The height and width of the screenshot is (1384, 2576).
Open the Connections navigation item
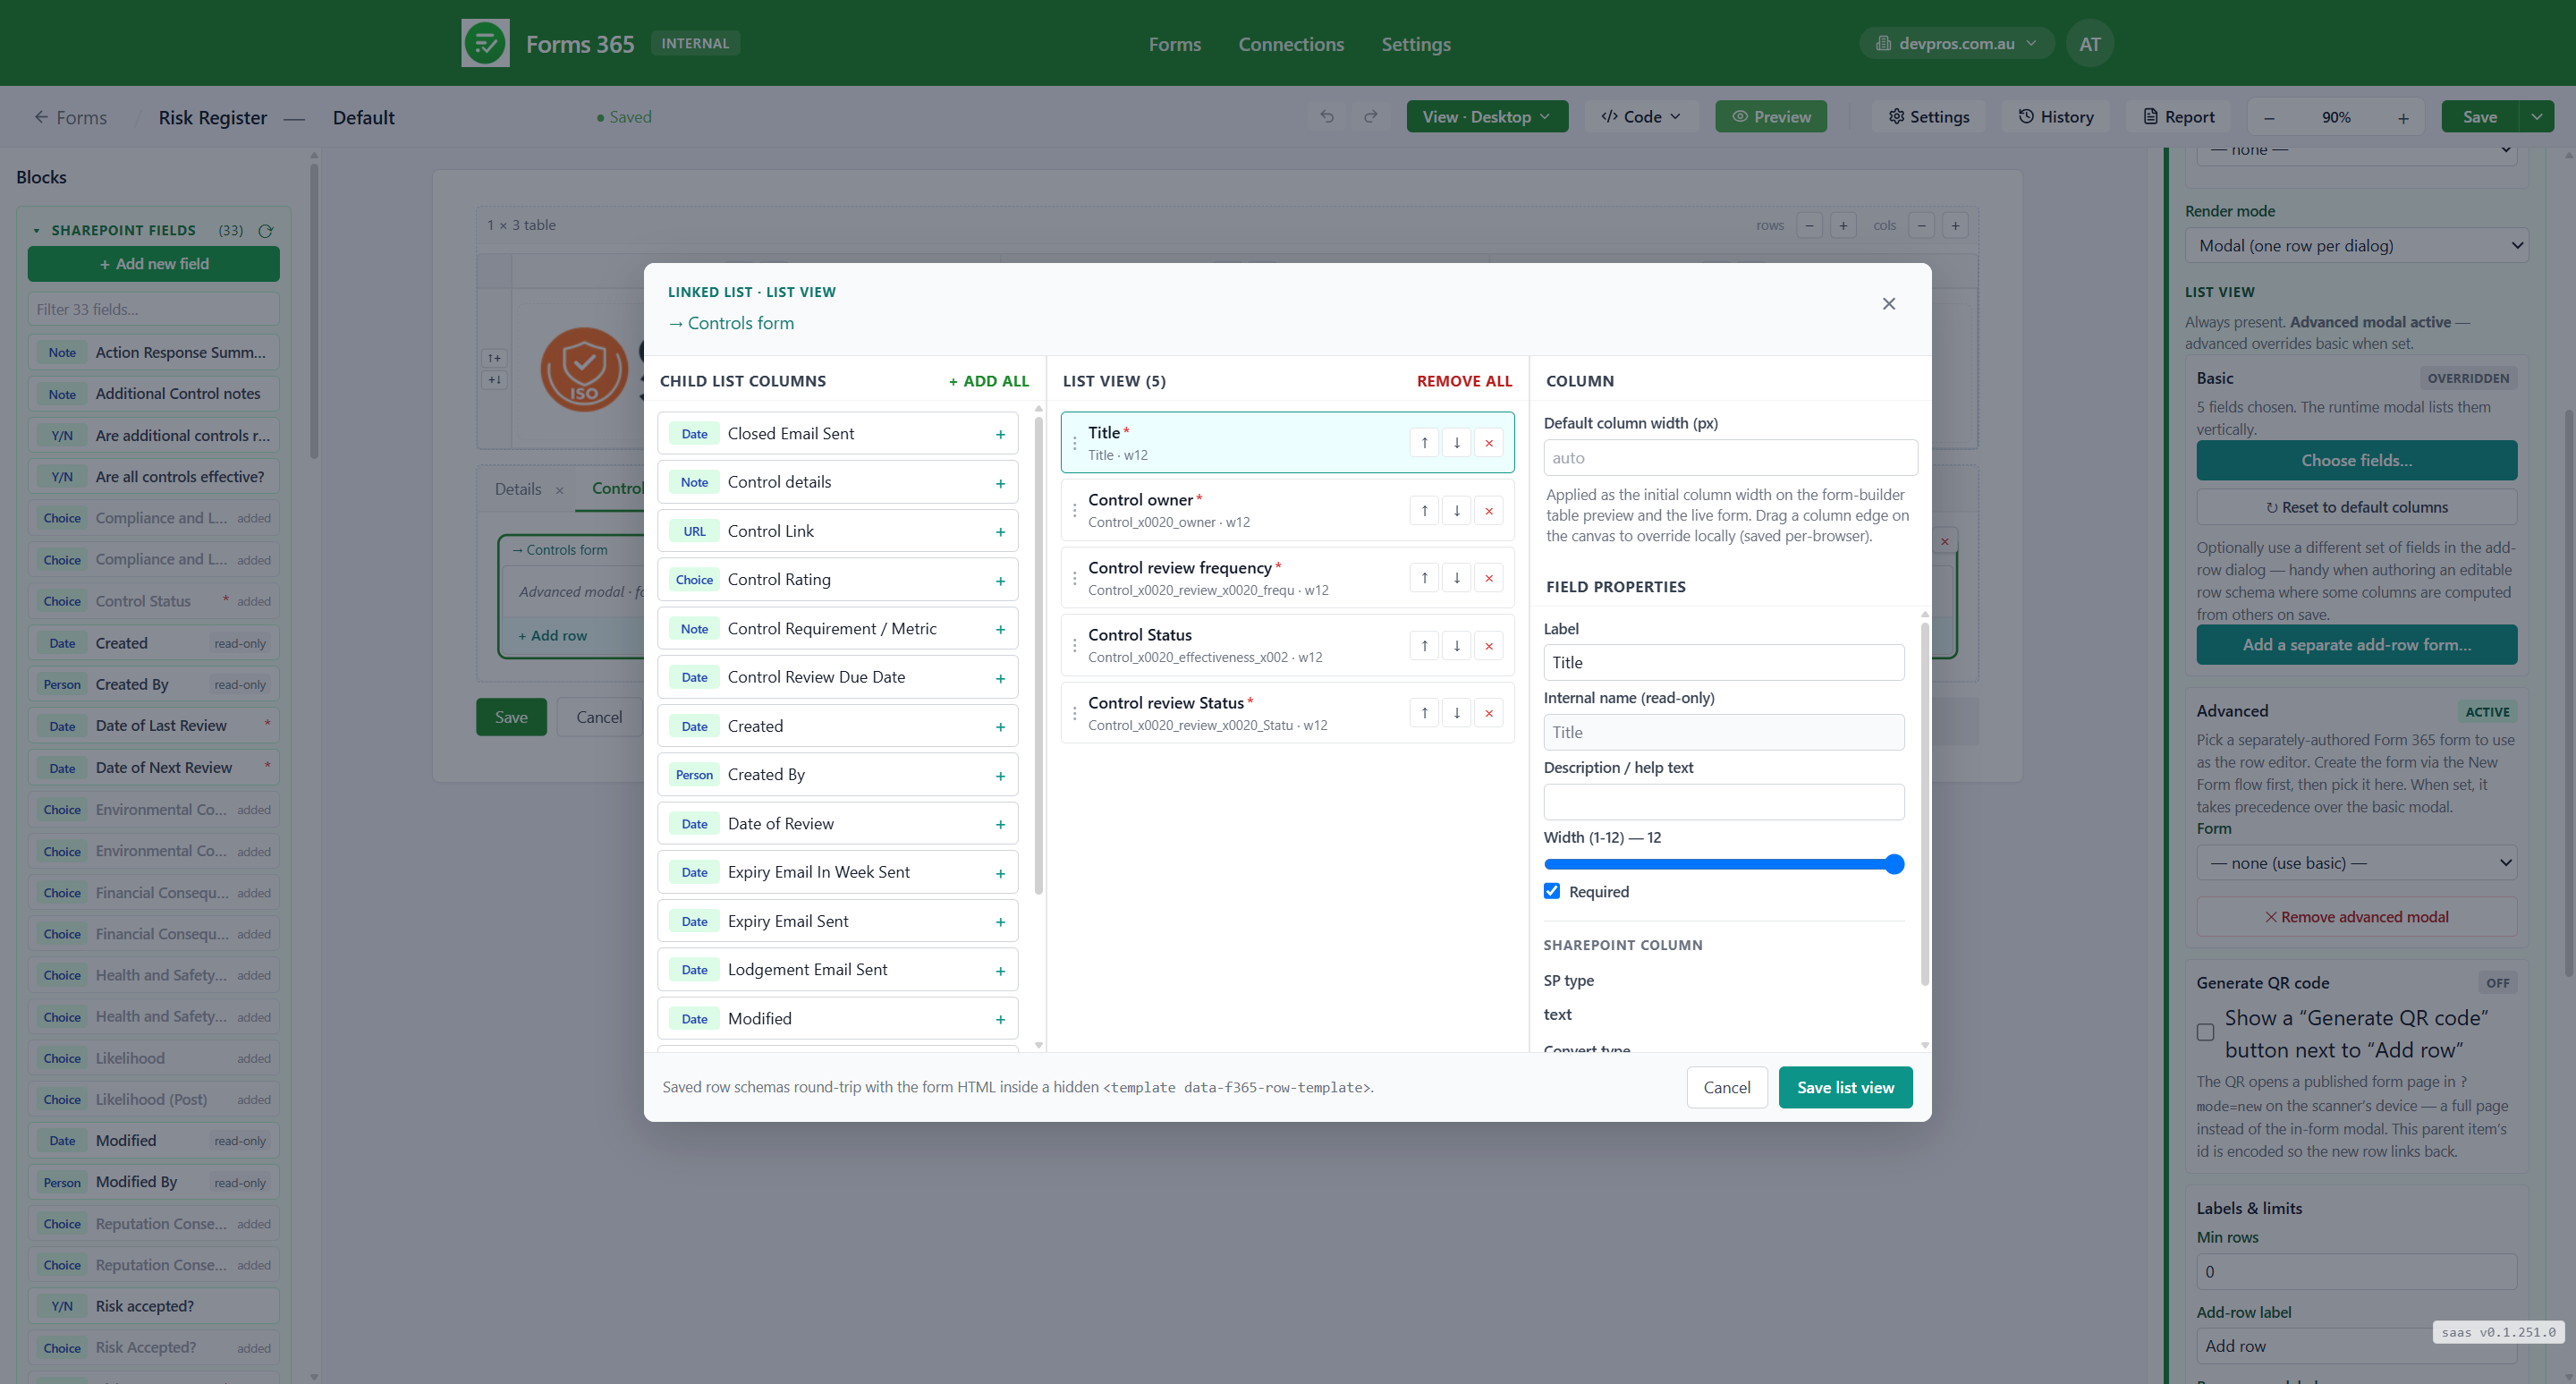1291,44
